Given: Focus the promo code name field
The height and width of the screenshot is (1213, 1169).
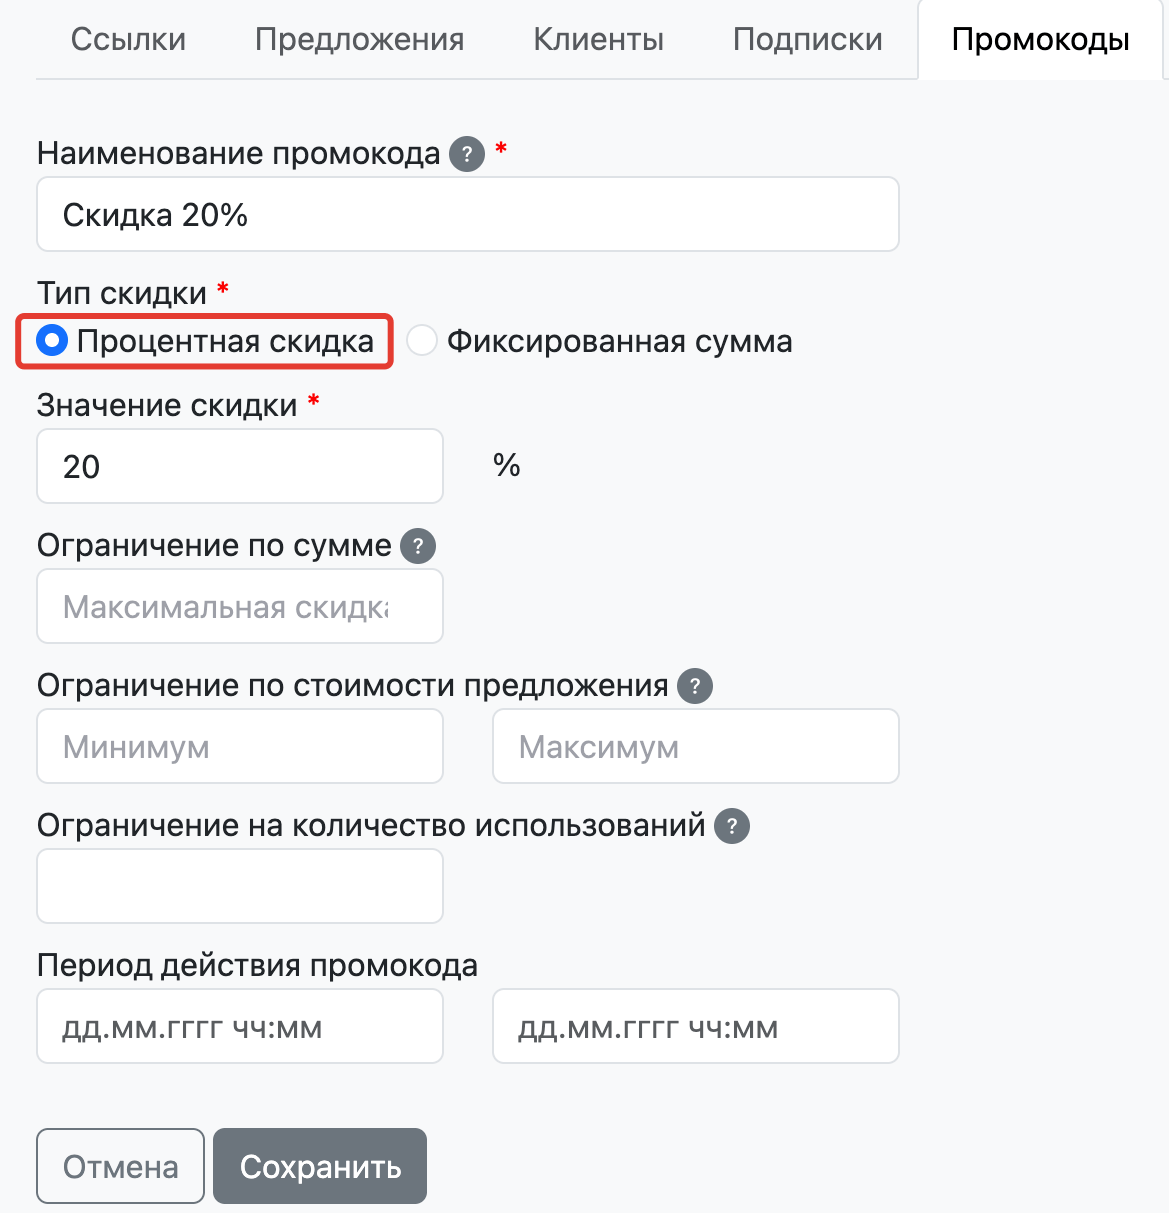Looking at the screenshot, I should [x=467, y=215].
